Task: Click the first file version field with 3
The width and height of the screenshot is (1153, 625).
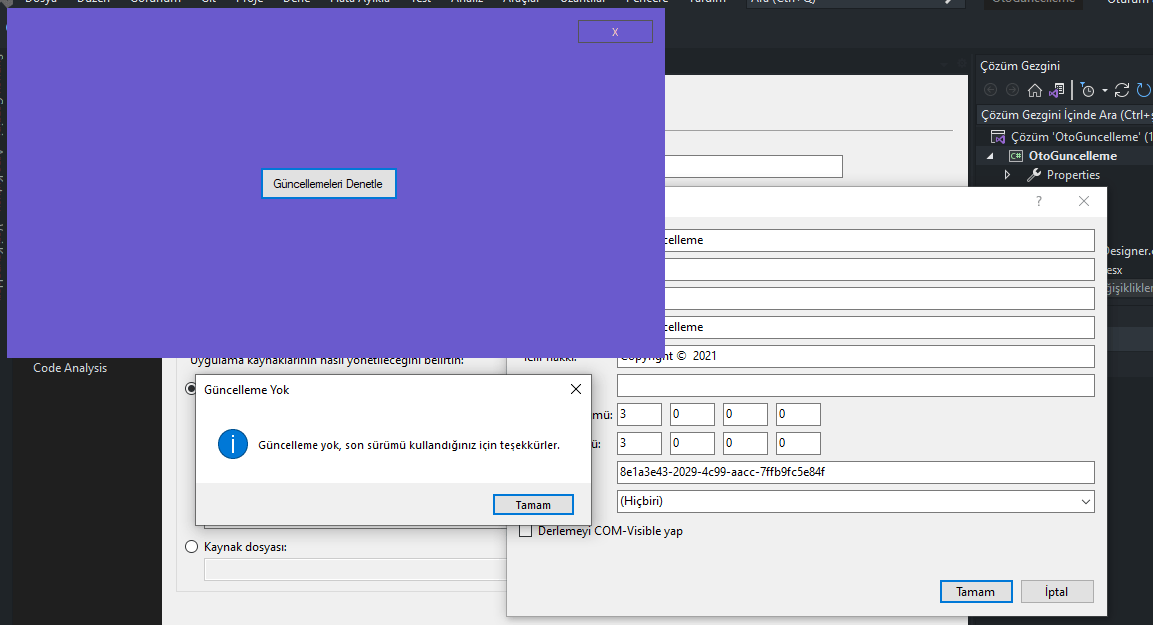Action: pyautogui.click(x=639, y=443)
